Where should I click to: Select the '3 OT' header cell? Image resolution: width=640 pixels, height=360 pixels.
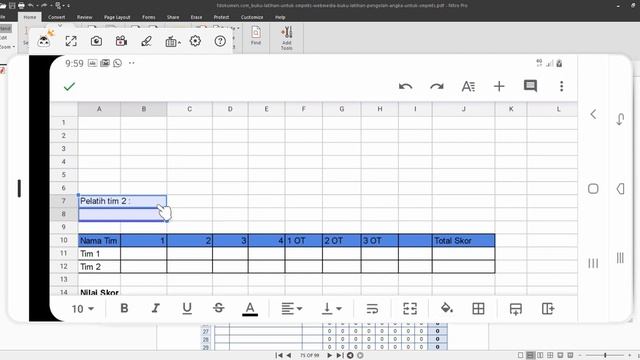pos(380,240)
